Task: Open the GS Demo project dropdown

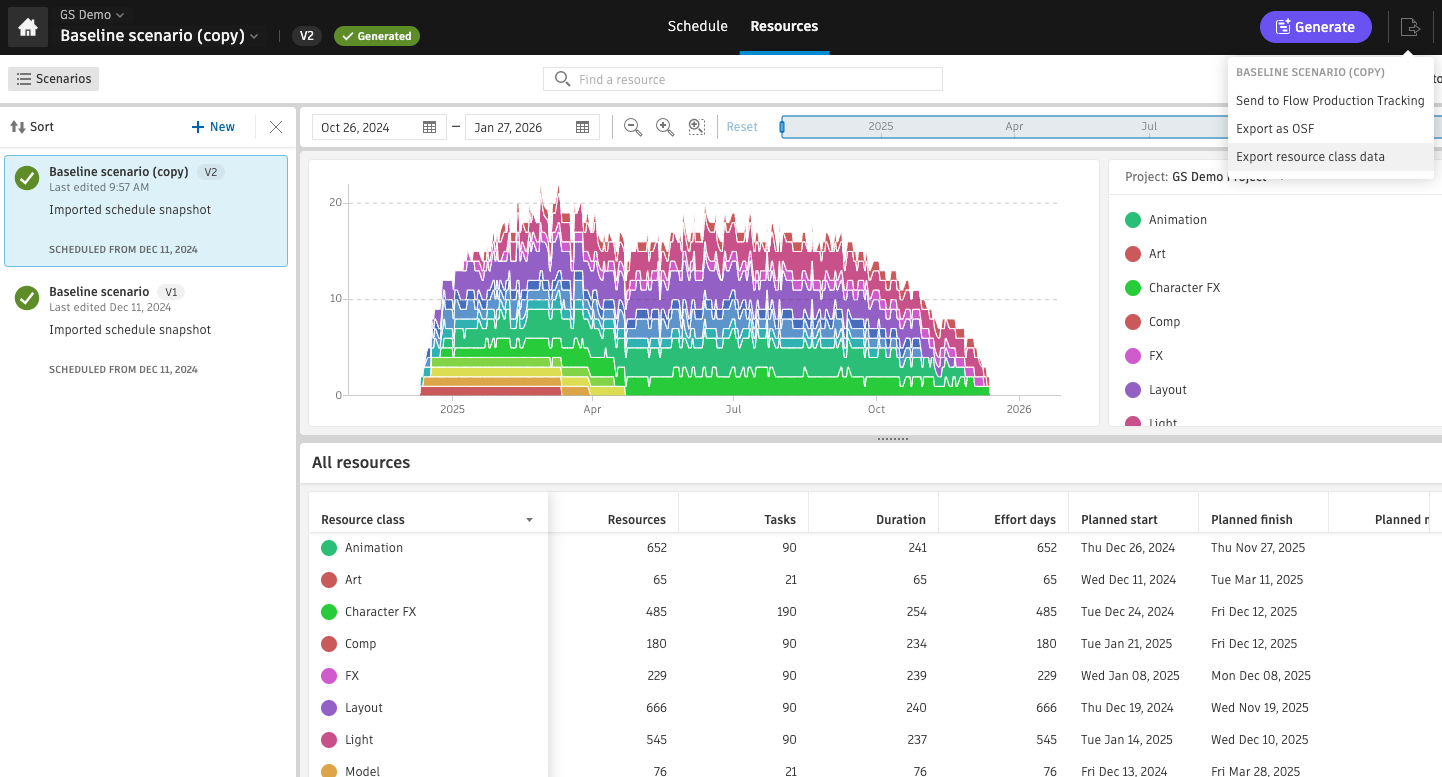Action: (x=92, y=15)
